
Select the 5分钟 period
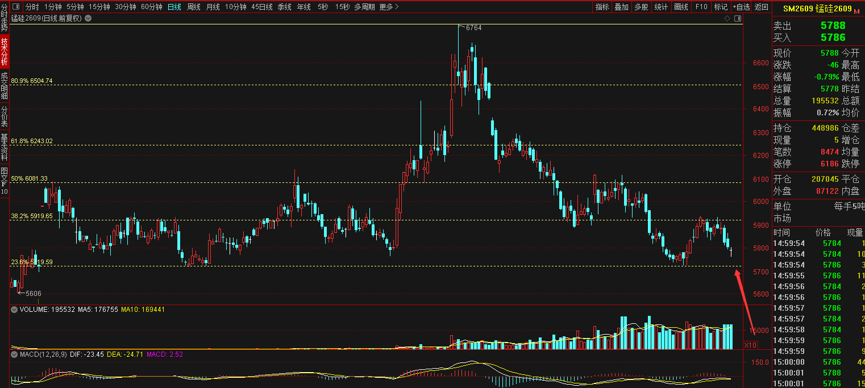(x=75, y=7)
